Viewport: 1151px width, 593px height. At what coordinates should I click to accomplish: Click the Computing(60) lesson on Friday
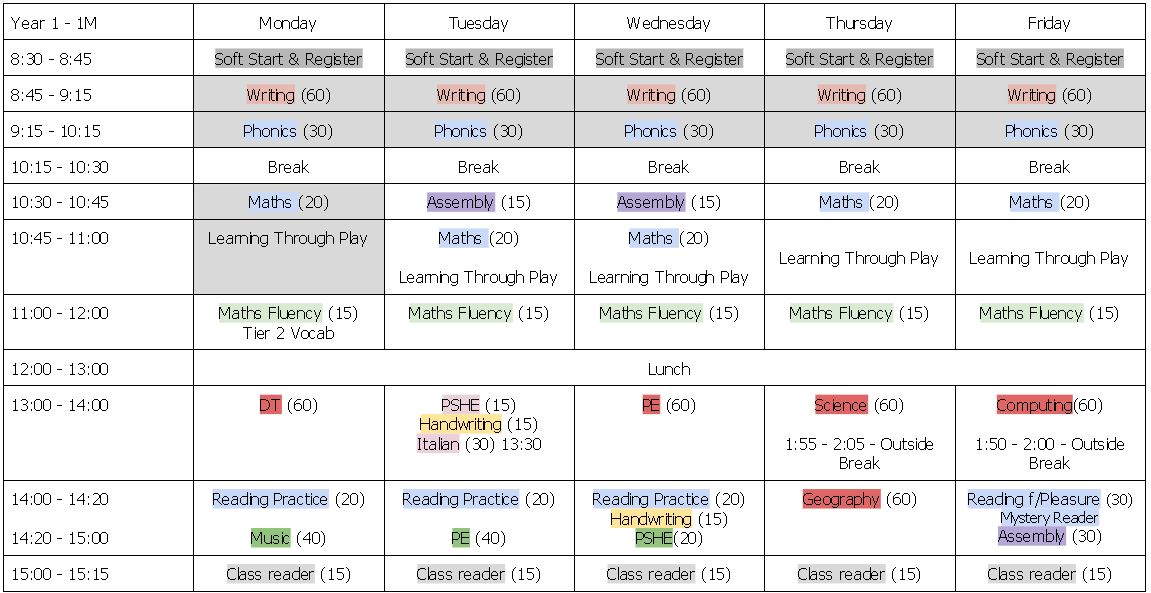coord(1048,405)
